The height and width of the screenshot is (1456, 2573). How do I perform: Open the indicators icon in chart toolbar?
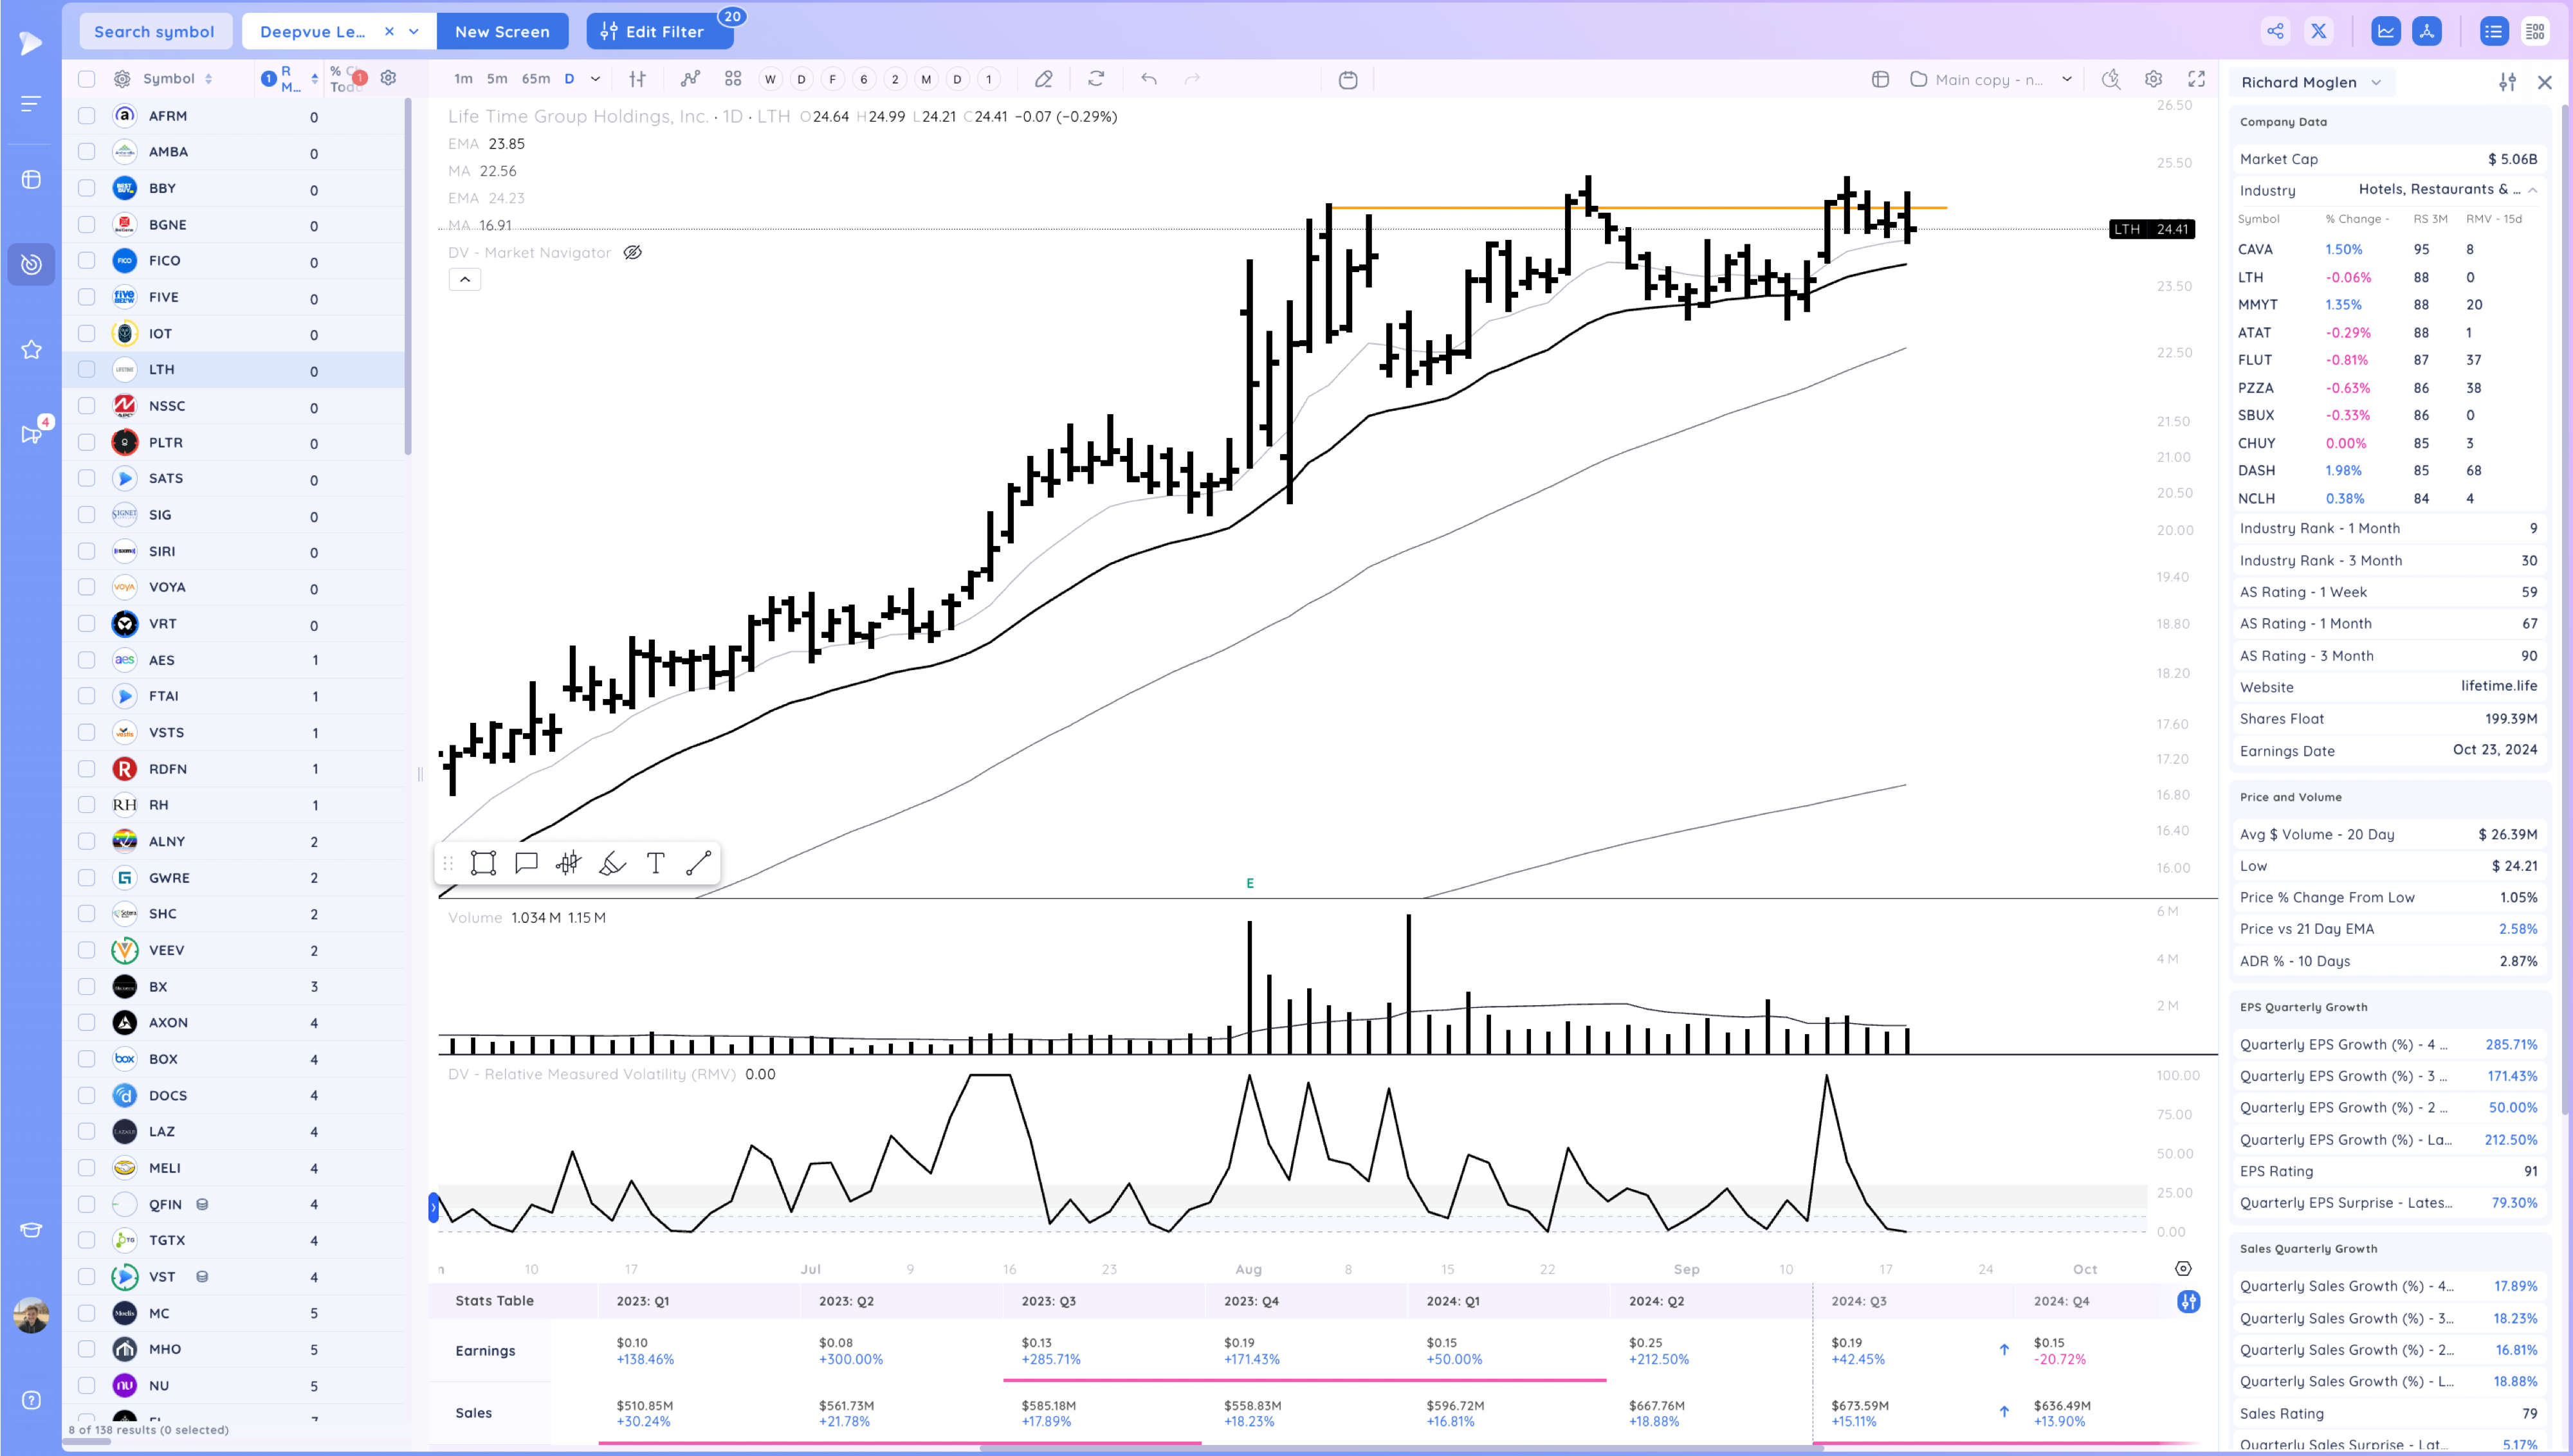pos(690,79)
